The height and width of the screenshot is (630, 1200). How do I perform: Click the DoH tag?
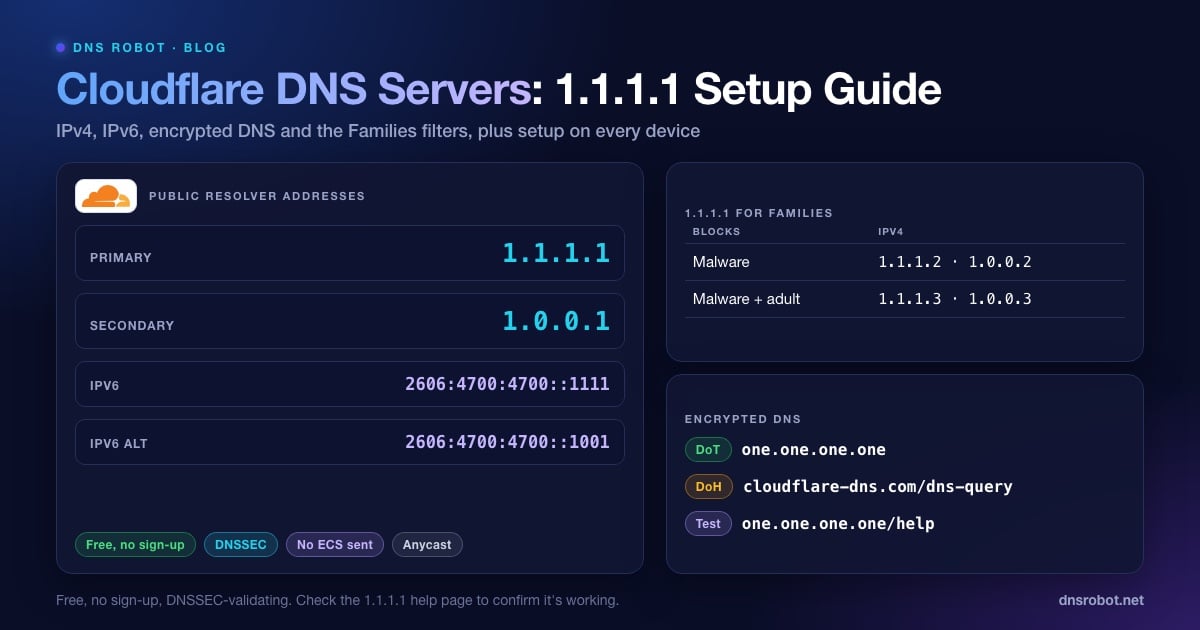point(709,487)
